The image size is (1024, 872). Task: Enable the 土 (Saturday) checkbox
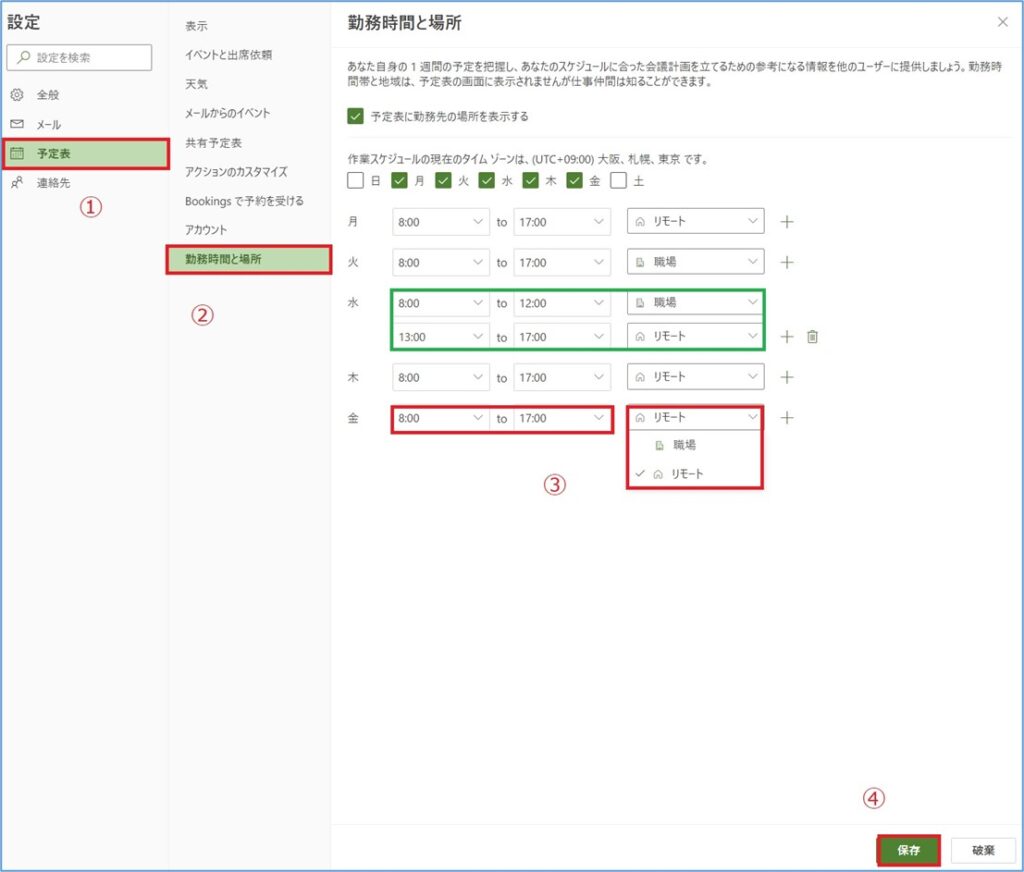618,181
